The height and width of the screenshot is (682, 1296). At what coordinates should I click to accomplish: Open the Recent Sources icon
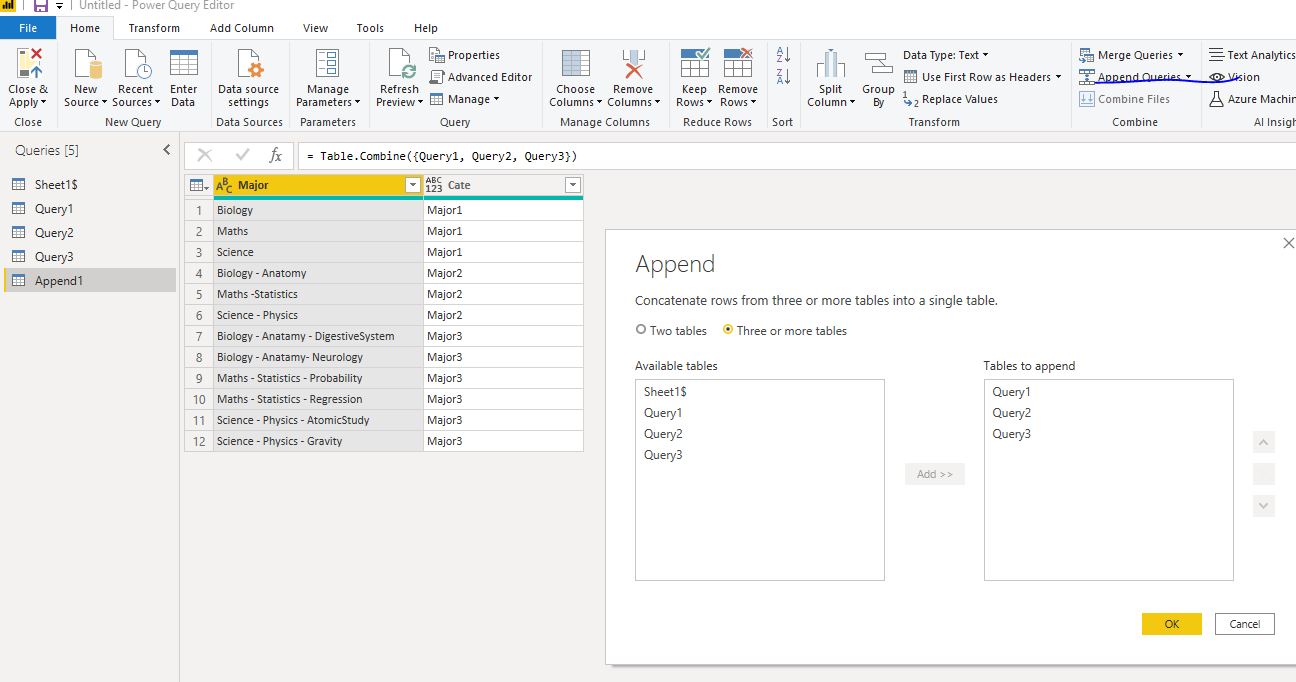coord(135,63)
